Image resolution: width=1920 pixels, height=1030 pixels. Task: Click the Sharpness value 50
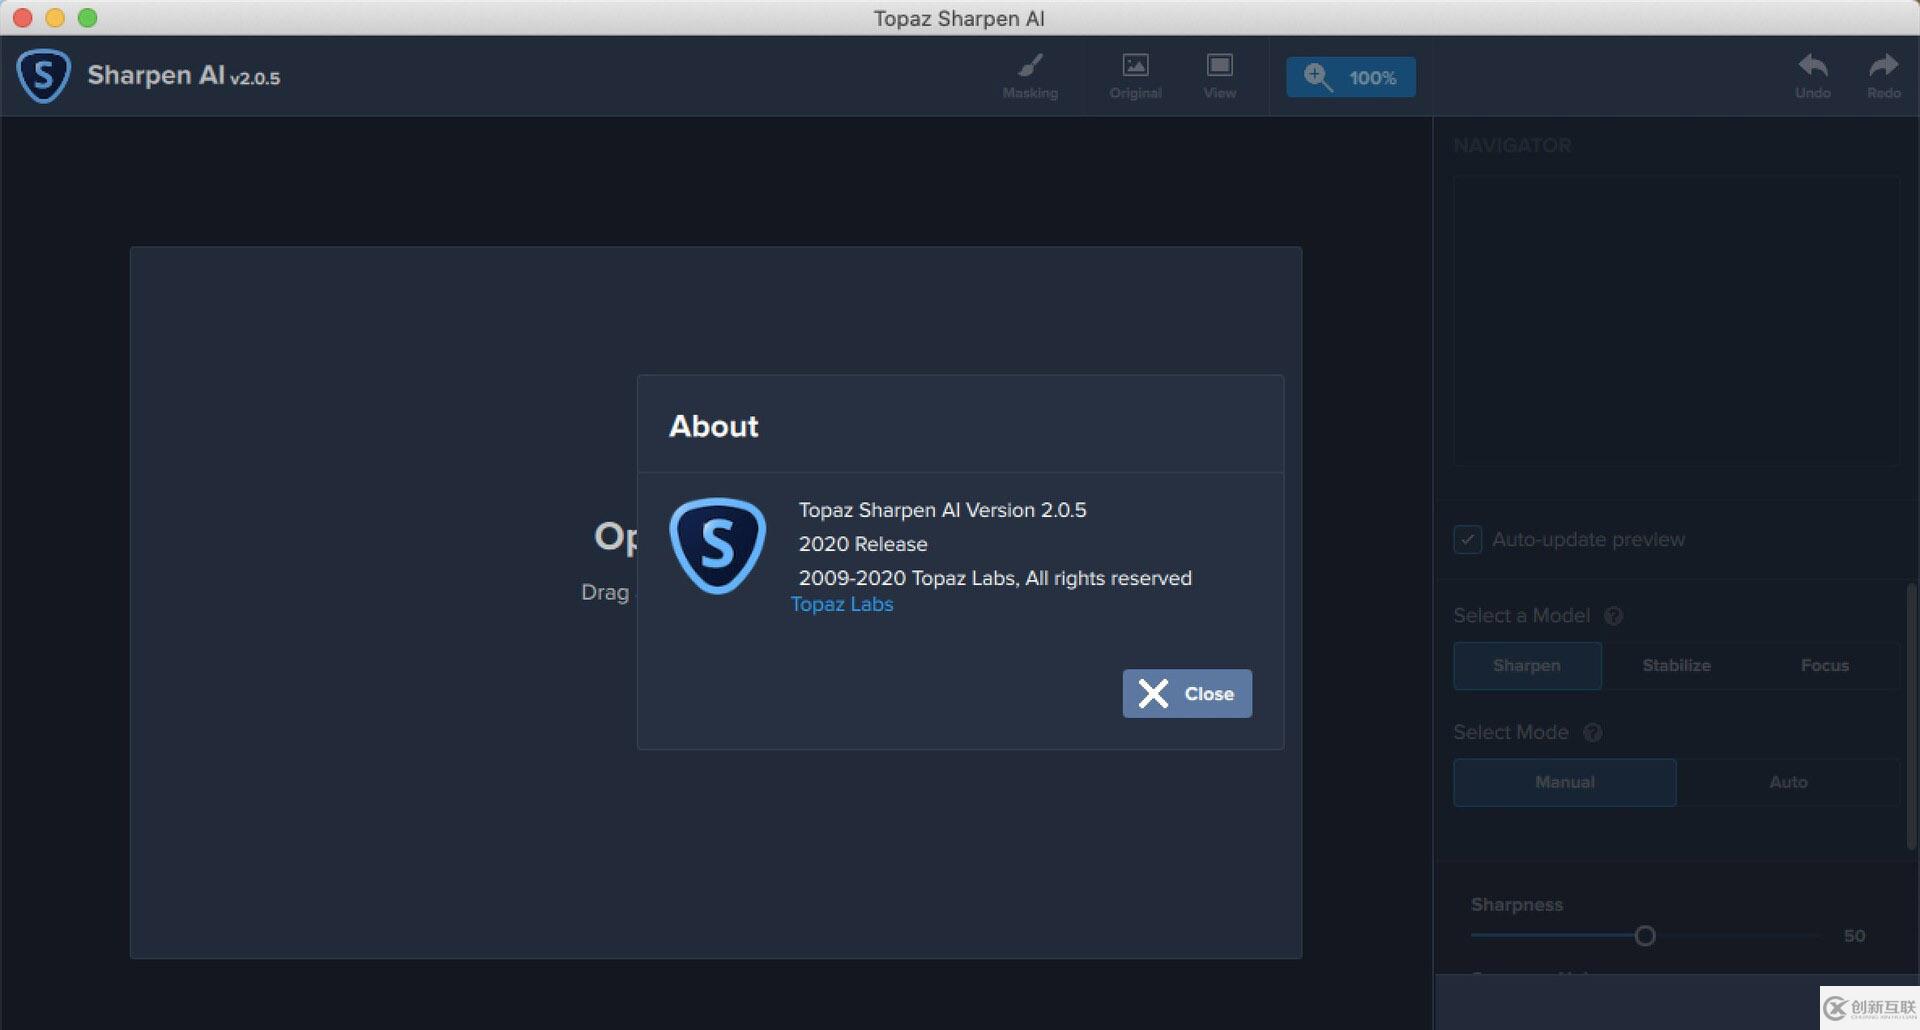(x=1854, y=936)
